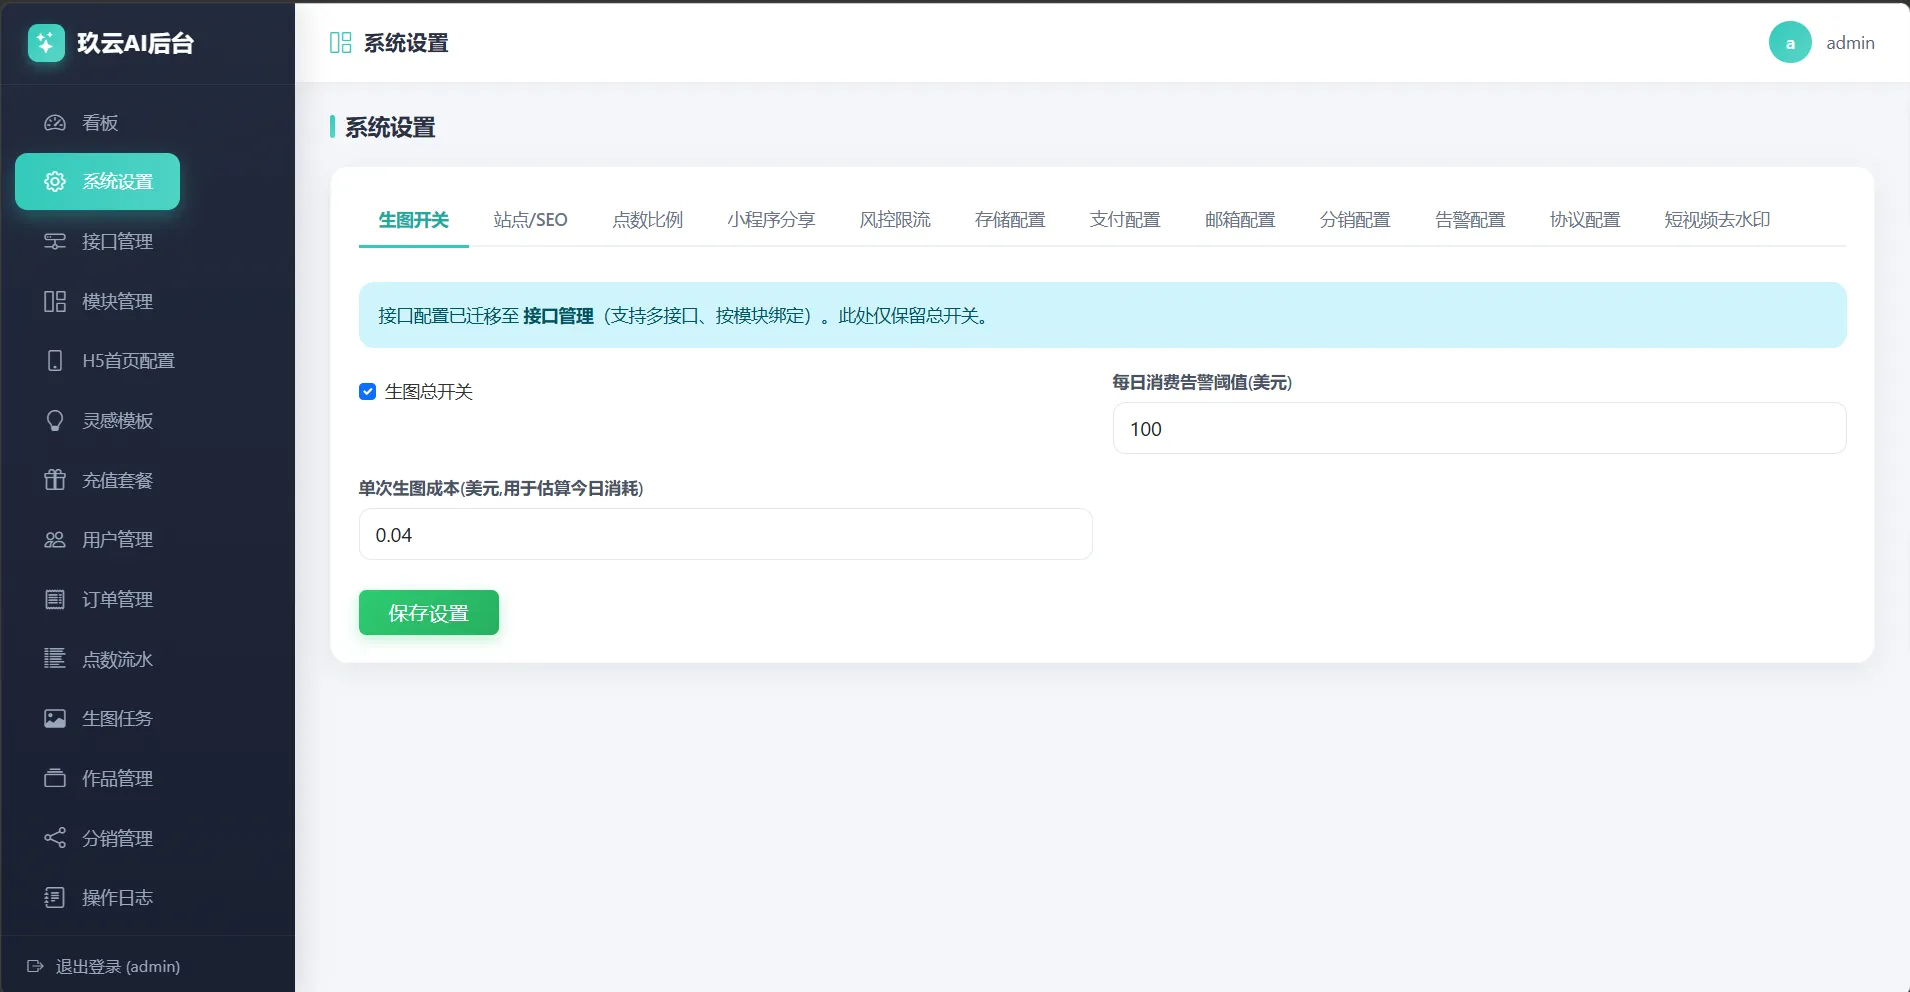The image size is (1910, 992).
Task: Click the 充值套餐 gift icon
Action: (x=55, y=480)
